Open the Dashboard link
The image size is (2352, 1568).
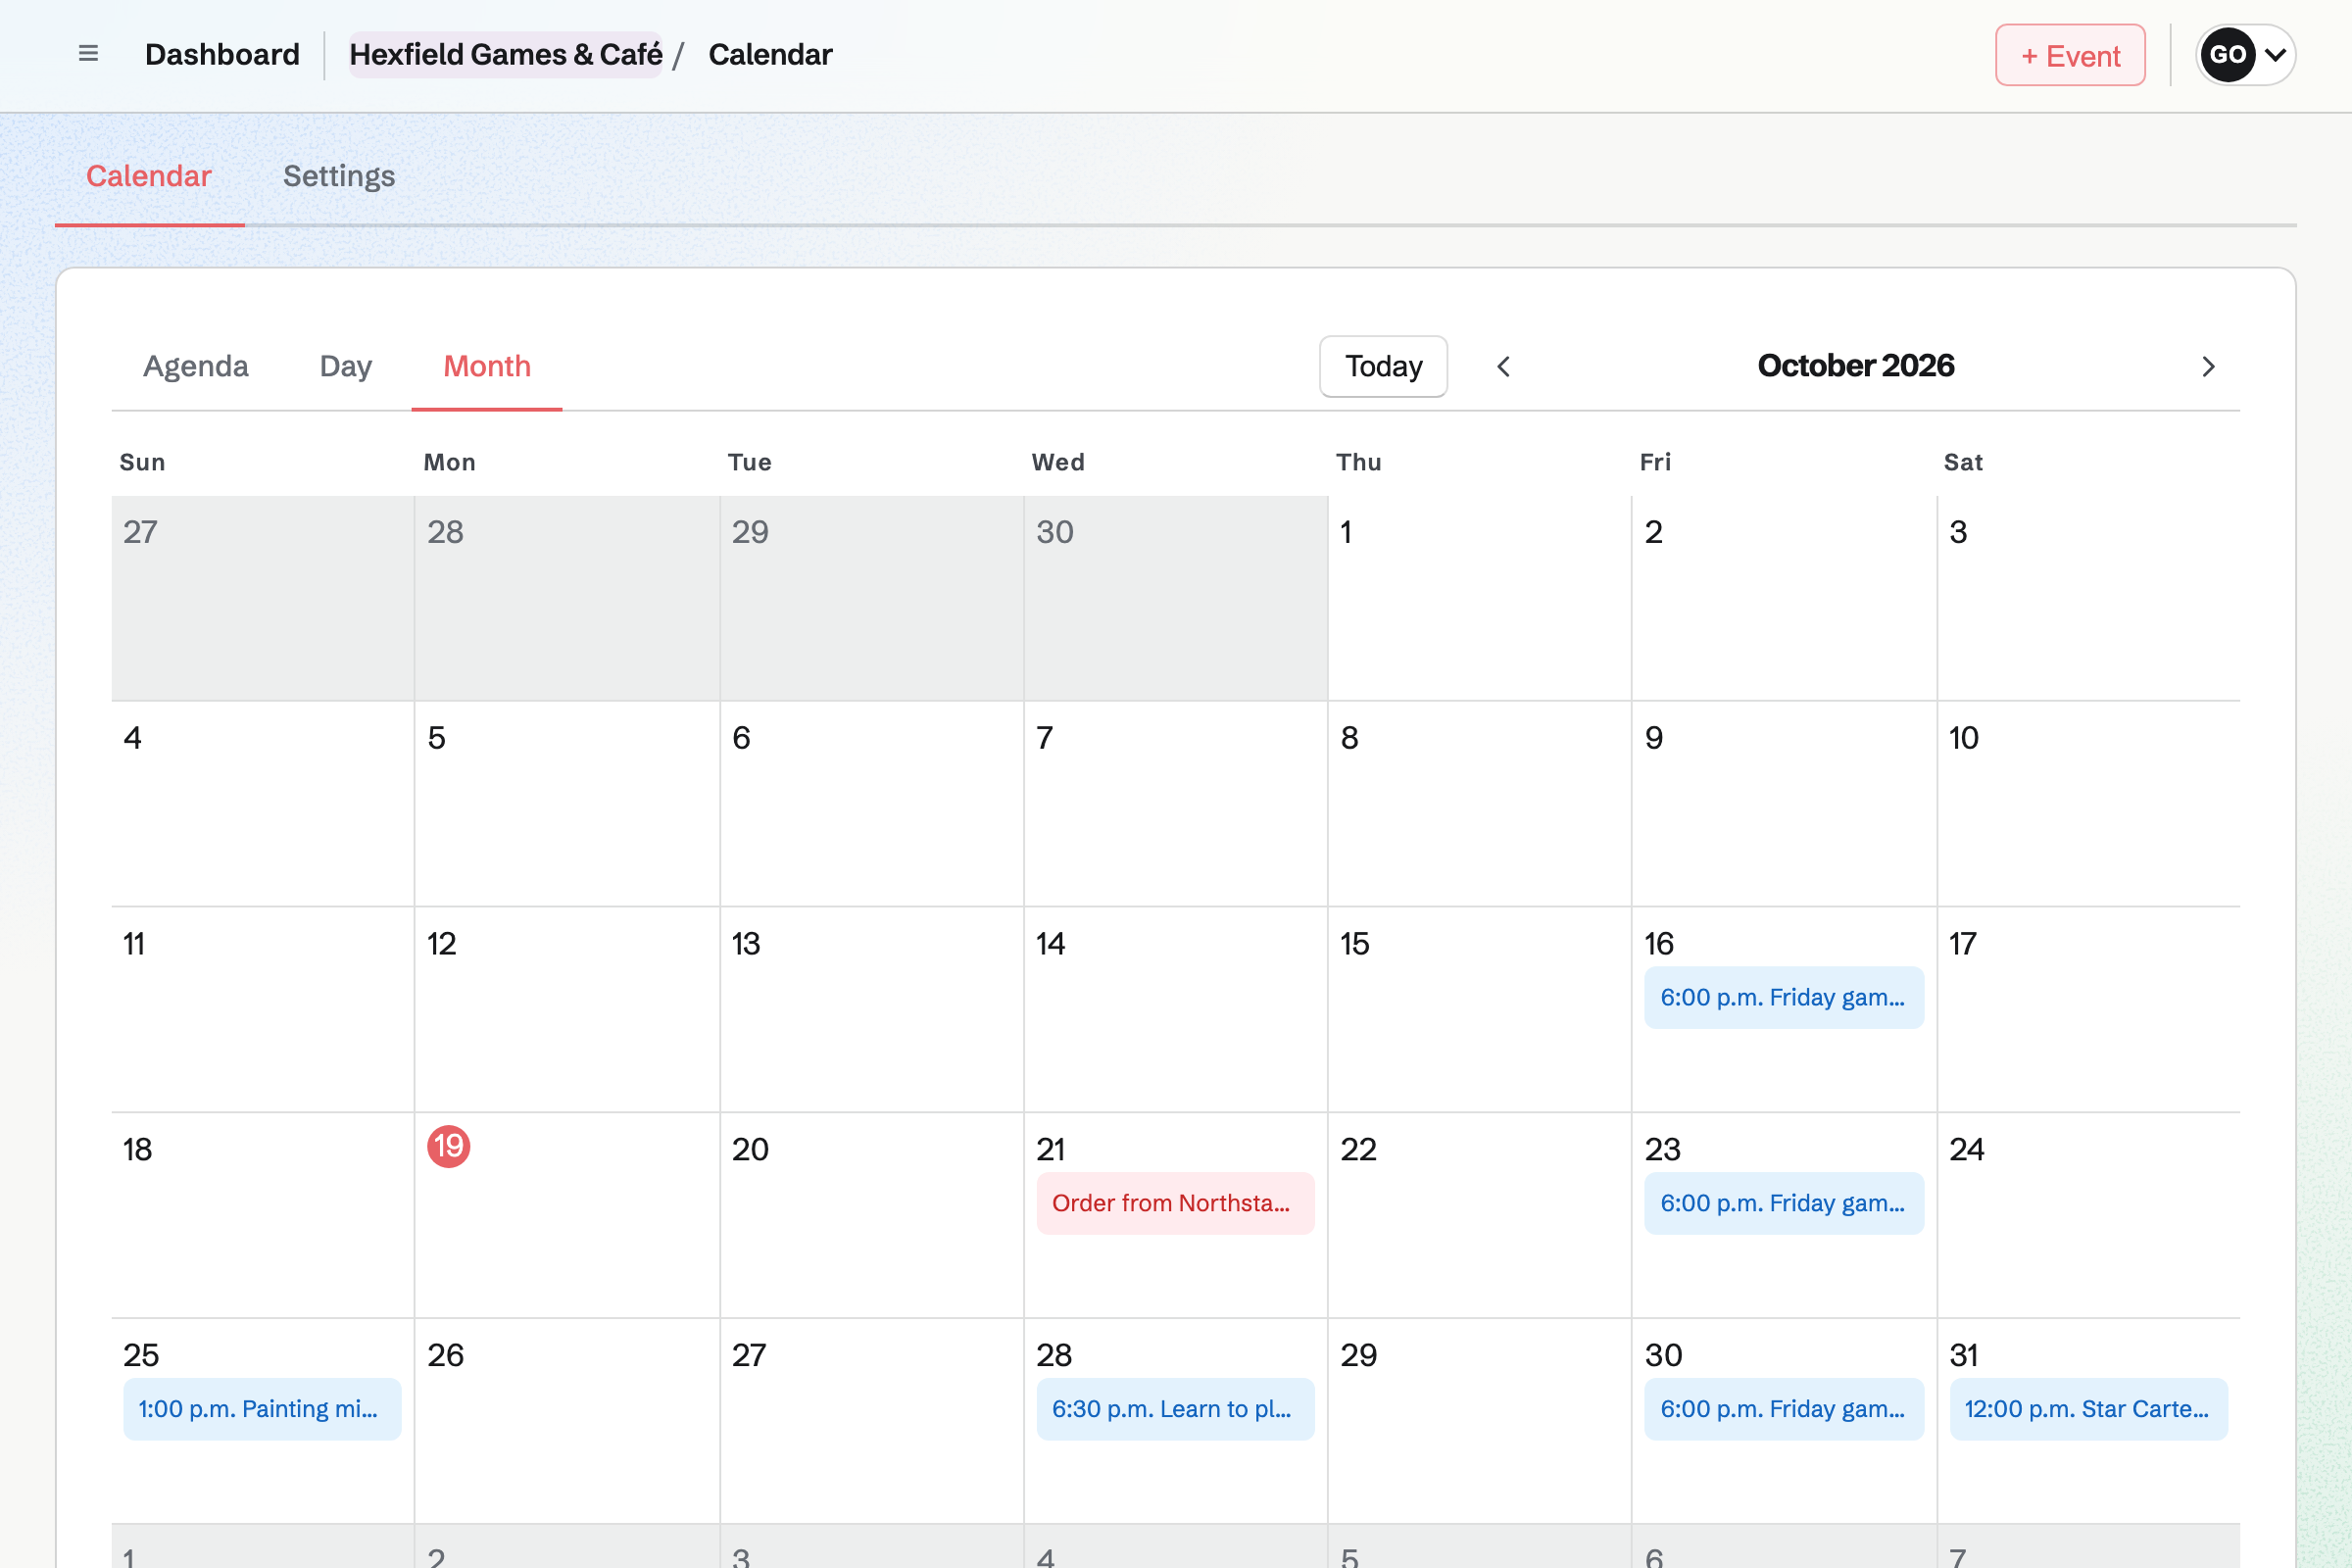[x=222, y=54]
